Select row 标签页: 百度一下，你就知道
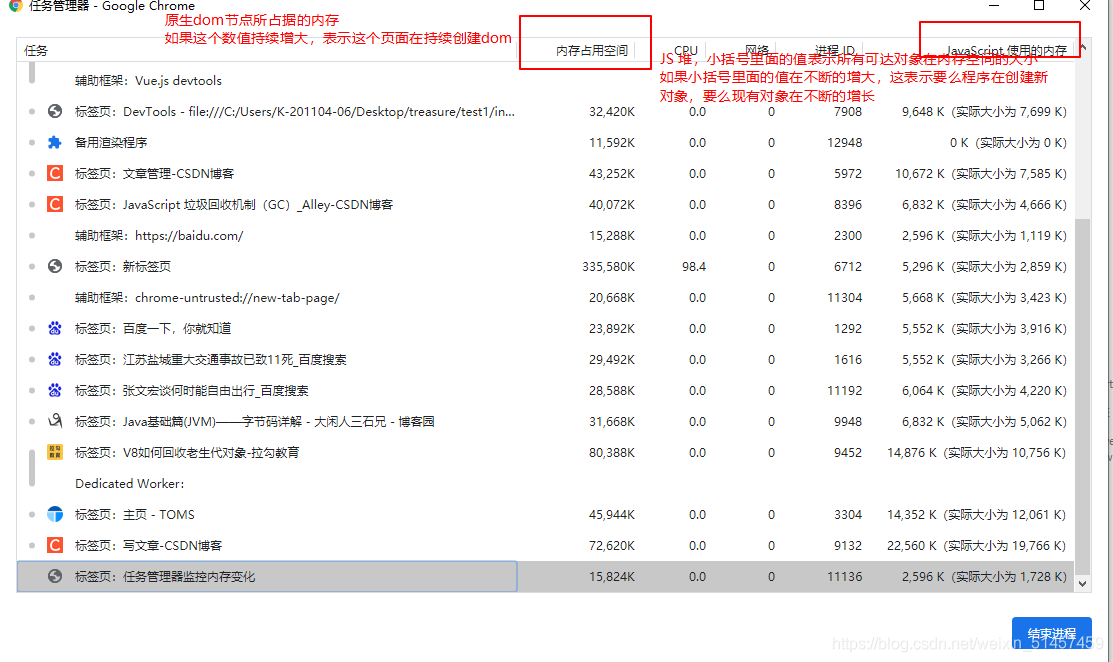This screenshot has height=662, width=1113. click(545, 329)
